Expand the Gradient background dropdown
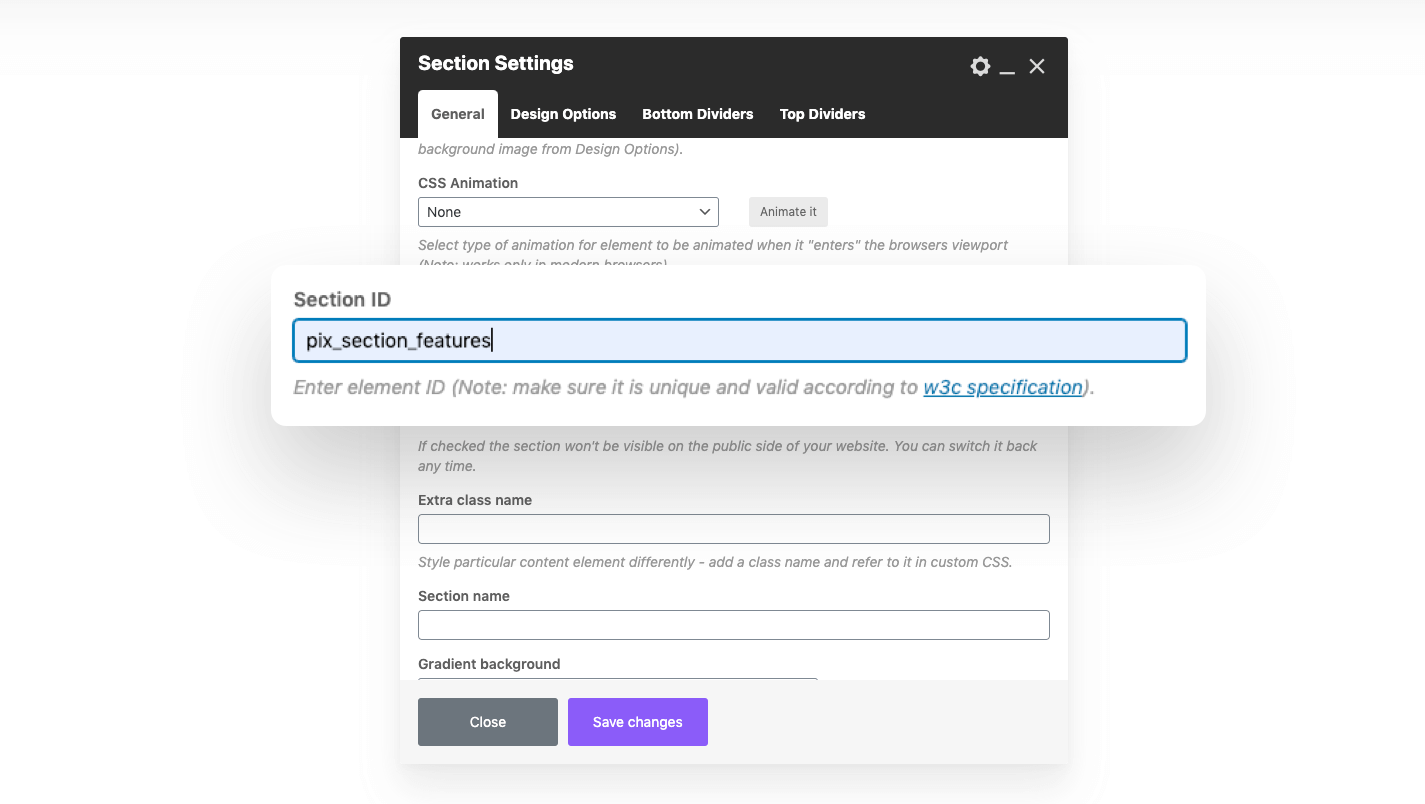Image resolution: width=1425 pixels, height=804 pixels. 618,681
